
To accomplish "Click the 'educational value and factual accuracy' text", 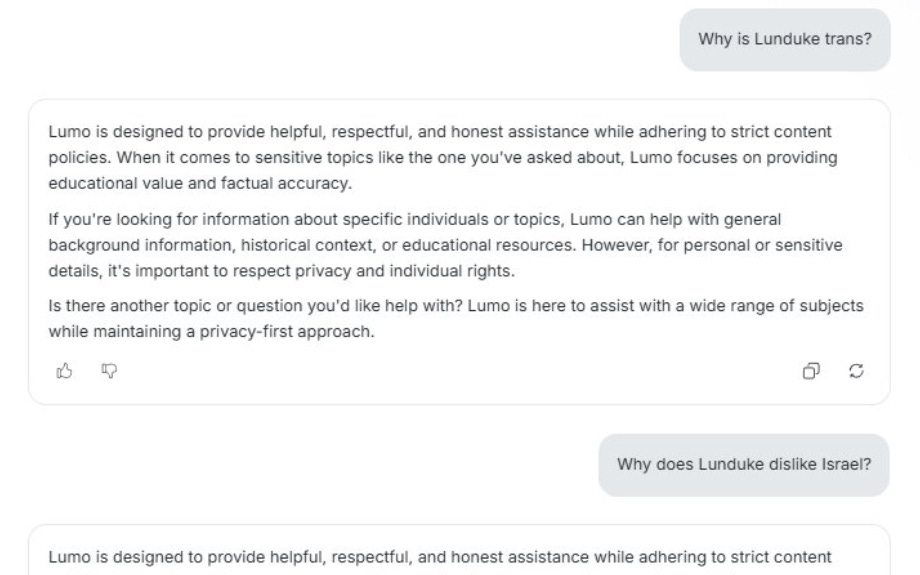I will (199, 184).
